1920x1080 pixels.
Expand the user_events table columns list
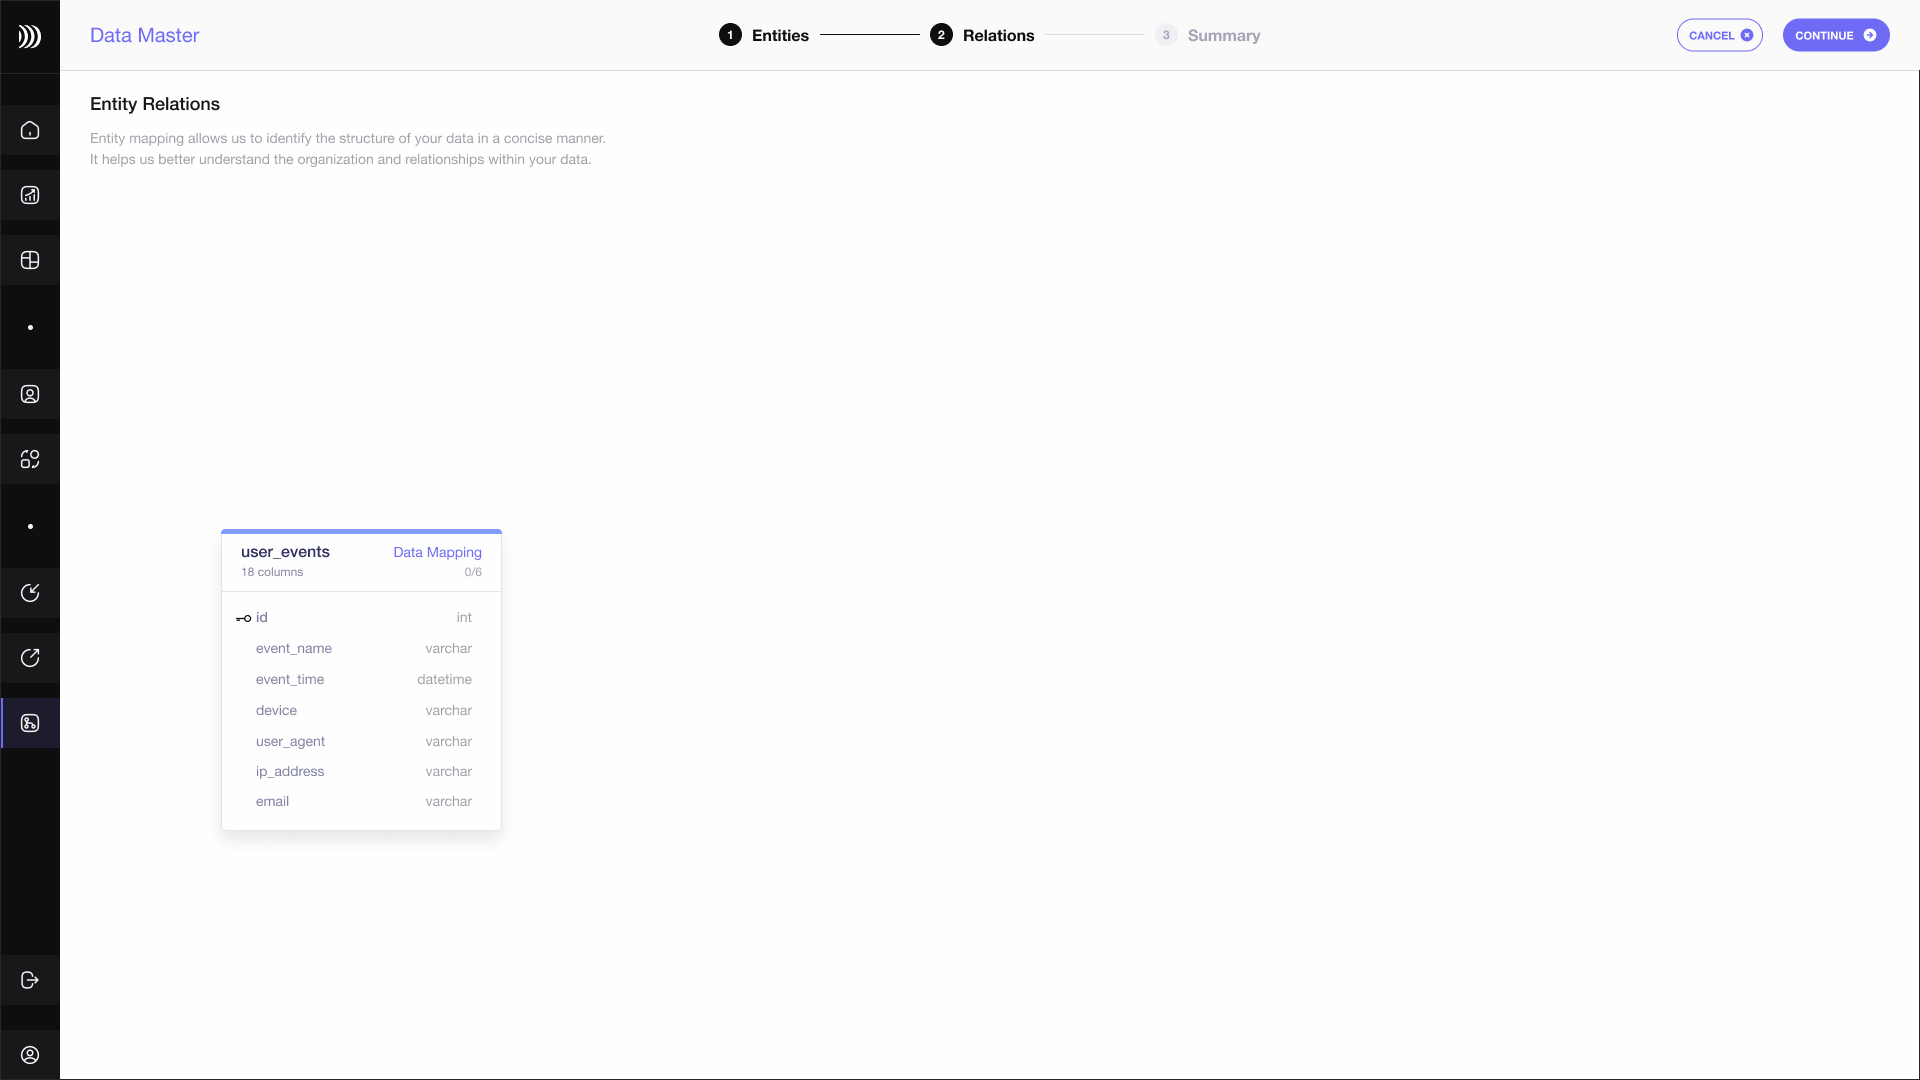coord(273,572)
